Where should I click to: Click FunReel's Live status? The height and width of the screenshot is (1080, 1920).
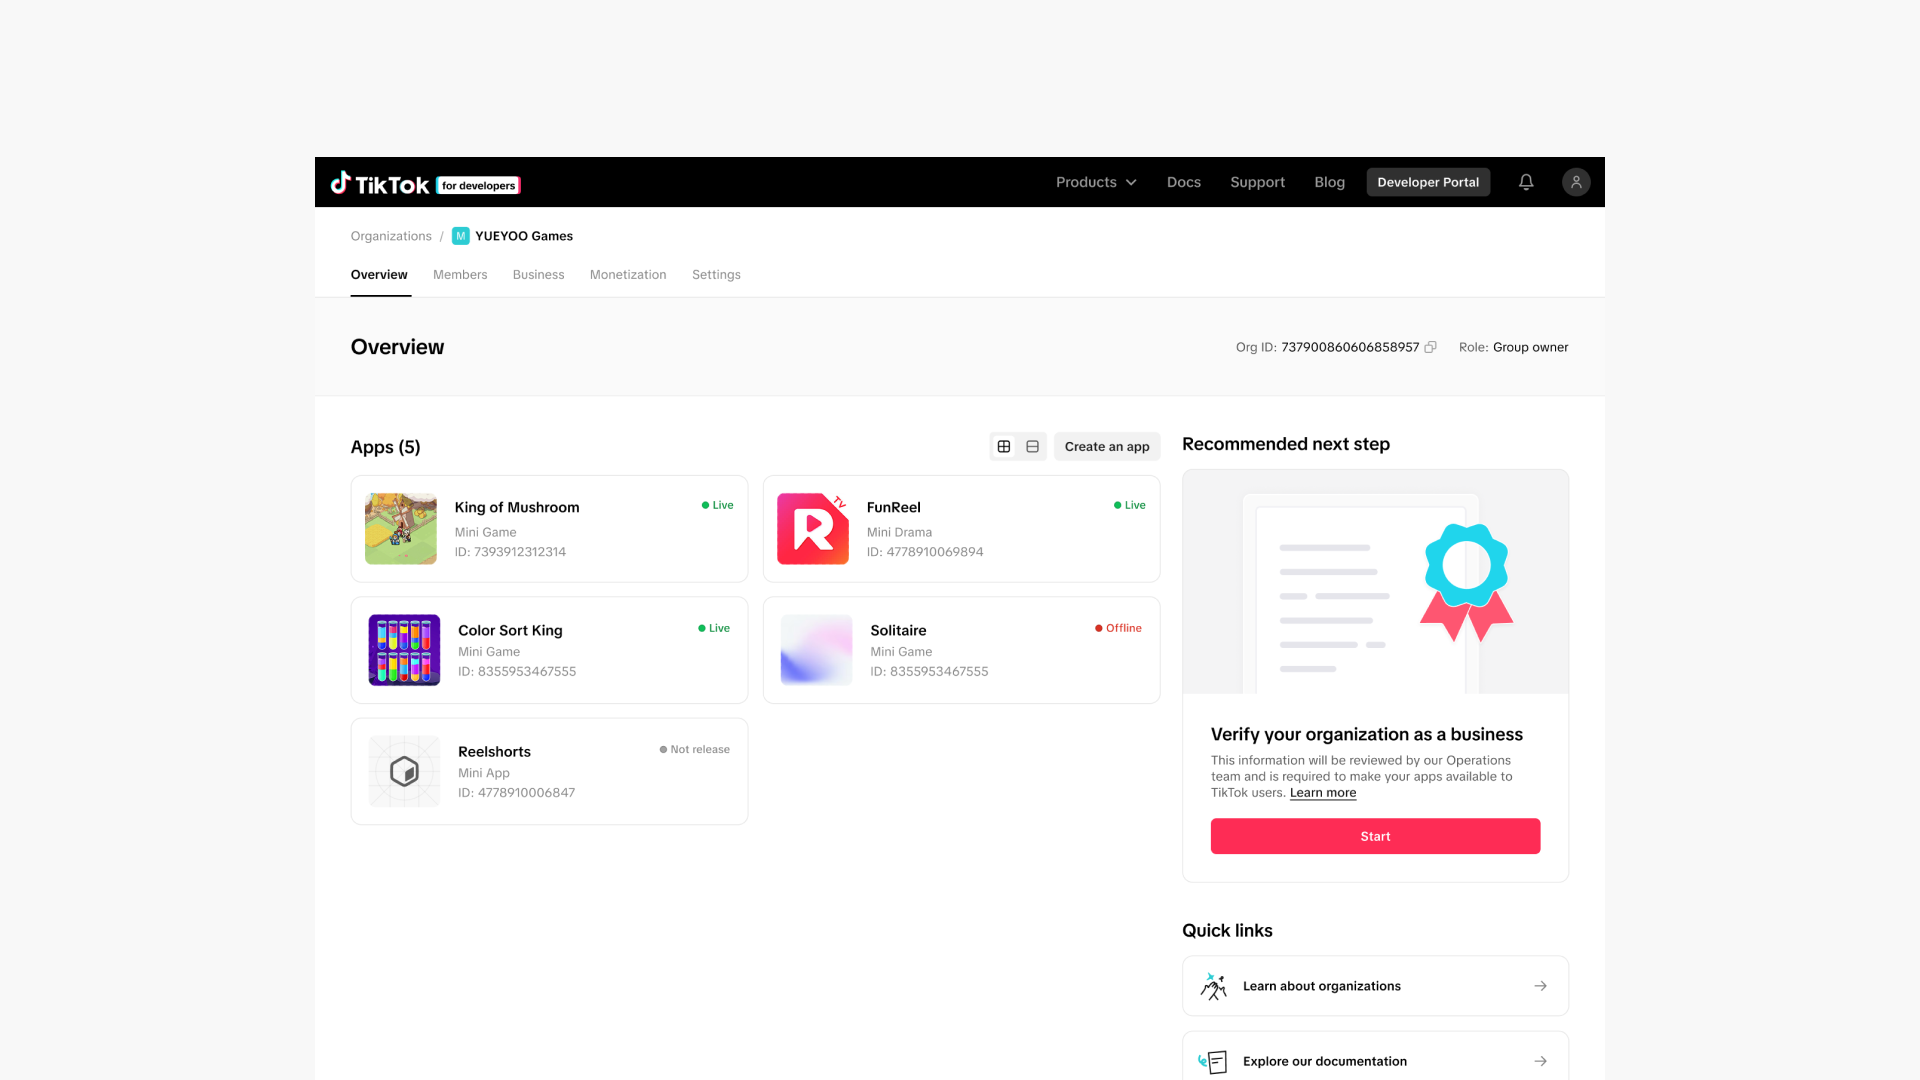1129,505
